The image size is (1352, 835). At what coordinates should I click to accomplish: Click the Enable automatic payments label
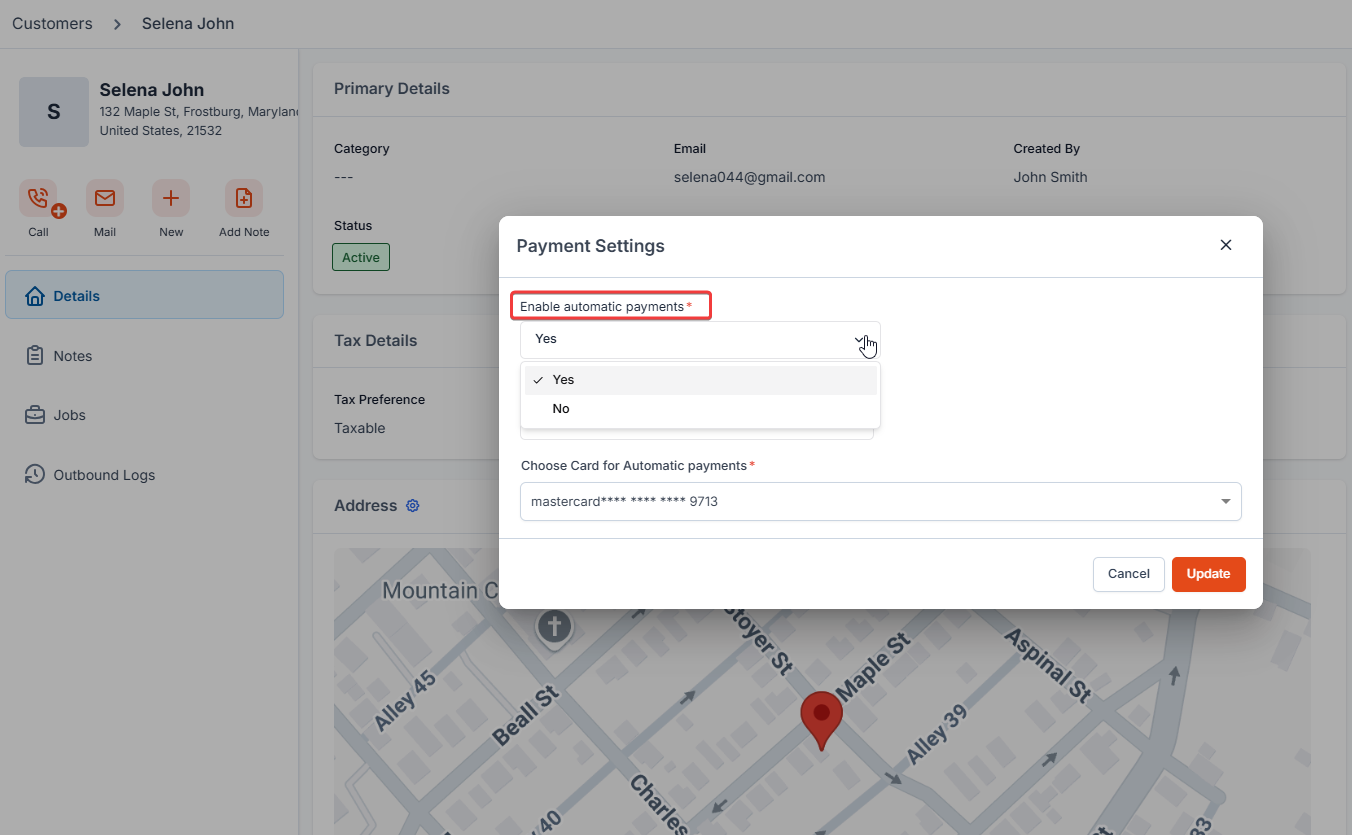point(602,306)
